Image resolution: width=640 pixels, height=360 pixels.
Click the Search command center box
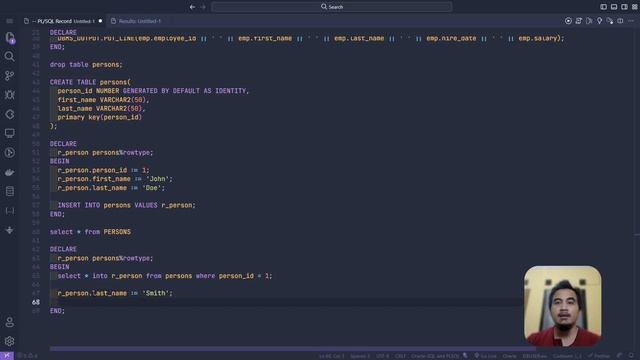pyautogui.click(x=331, y=7)
